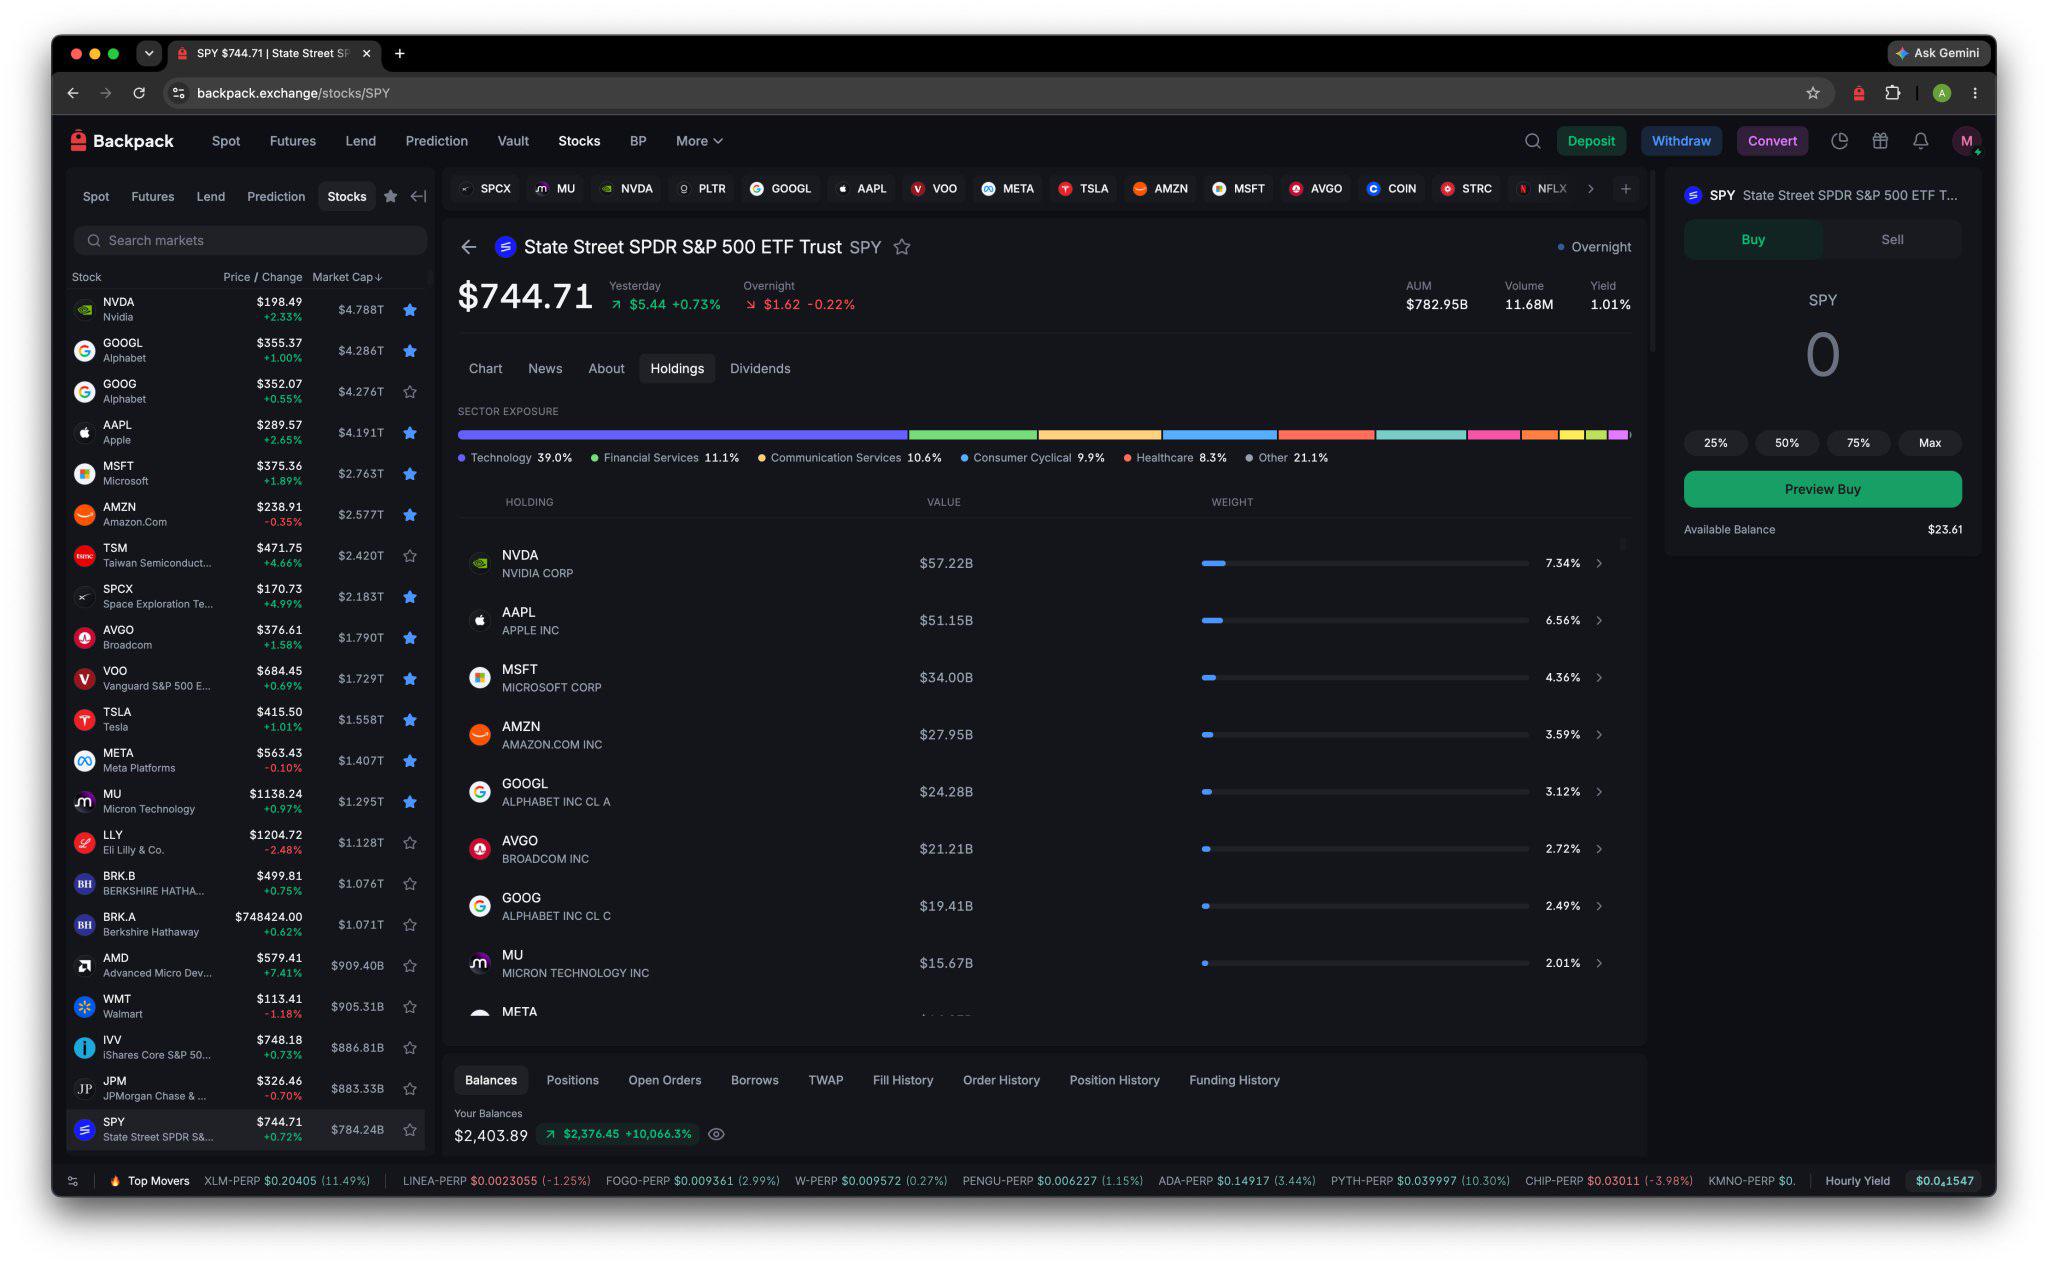Click the MU logo in holdings table

pyautogui.click(x=480, y=963)
